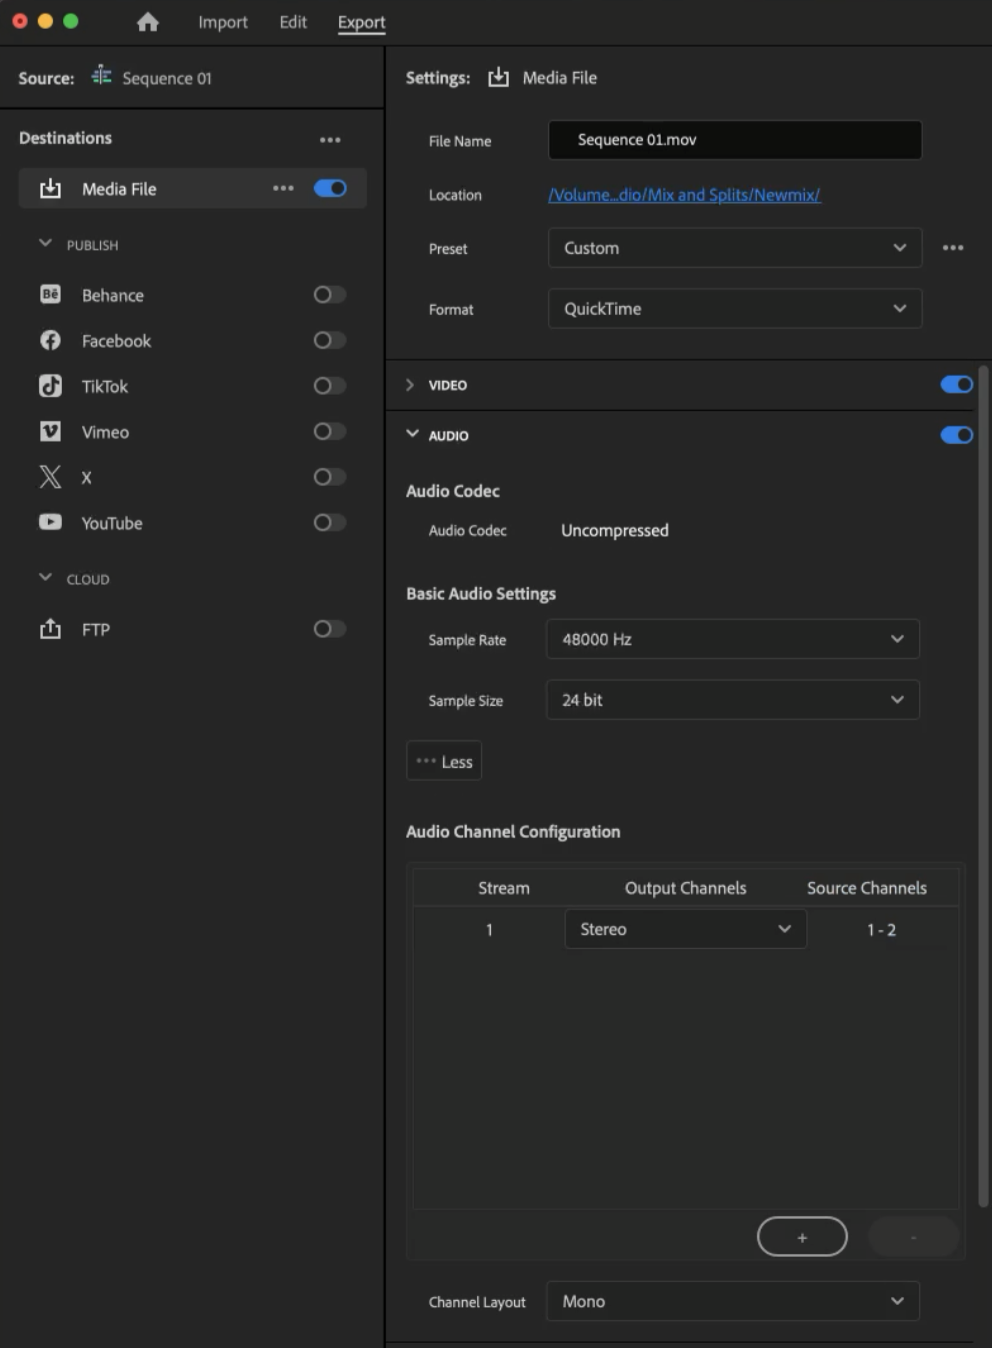Add an audio stream with plus button
The image size is (992, 1348).
(x=802, y=1237)
